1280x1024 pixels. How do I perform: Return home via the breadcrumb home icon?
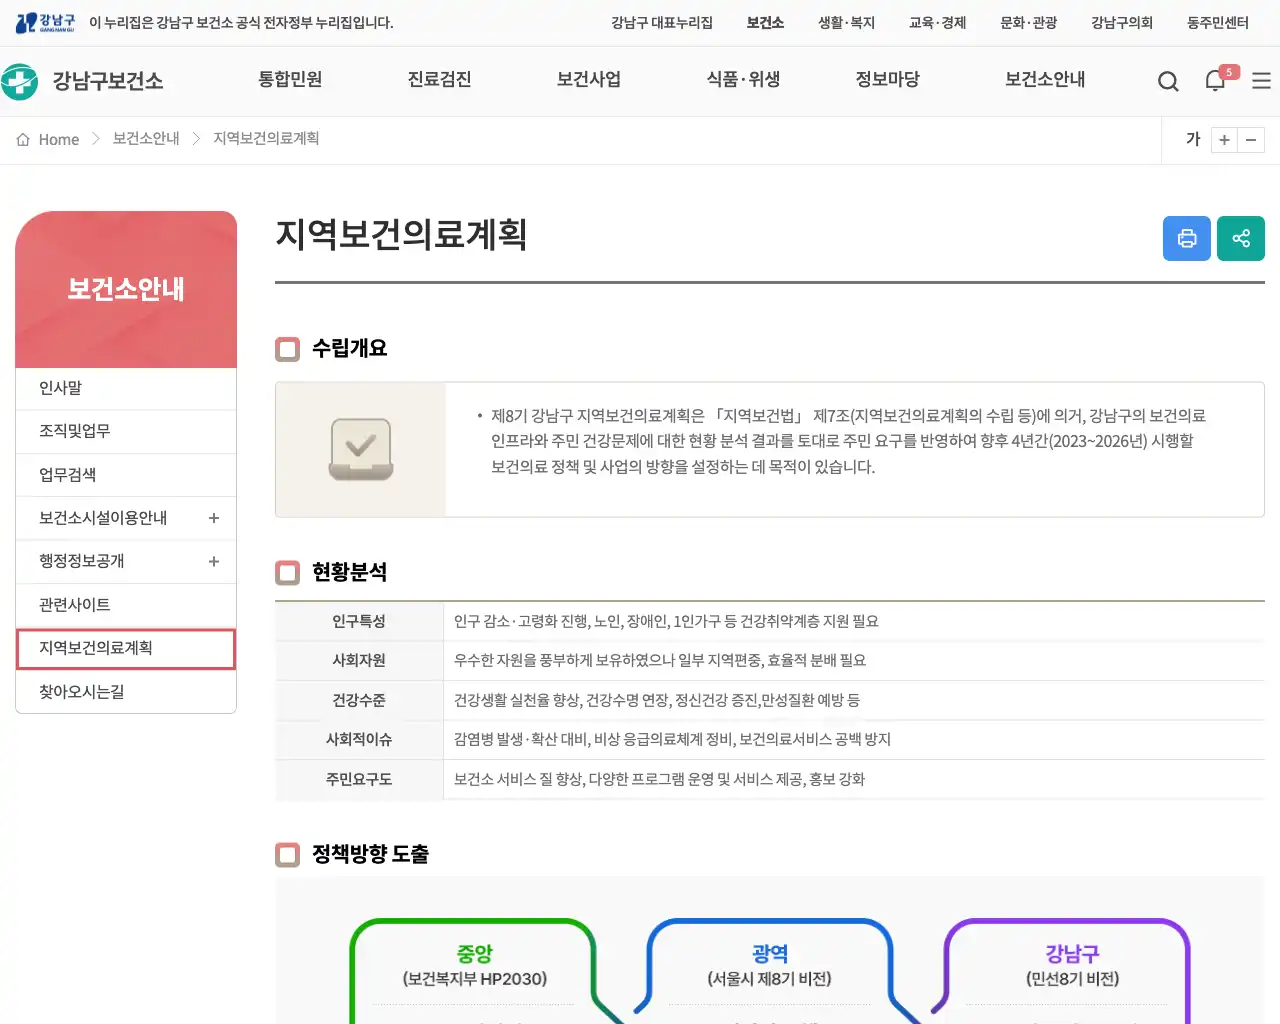21,139
